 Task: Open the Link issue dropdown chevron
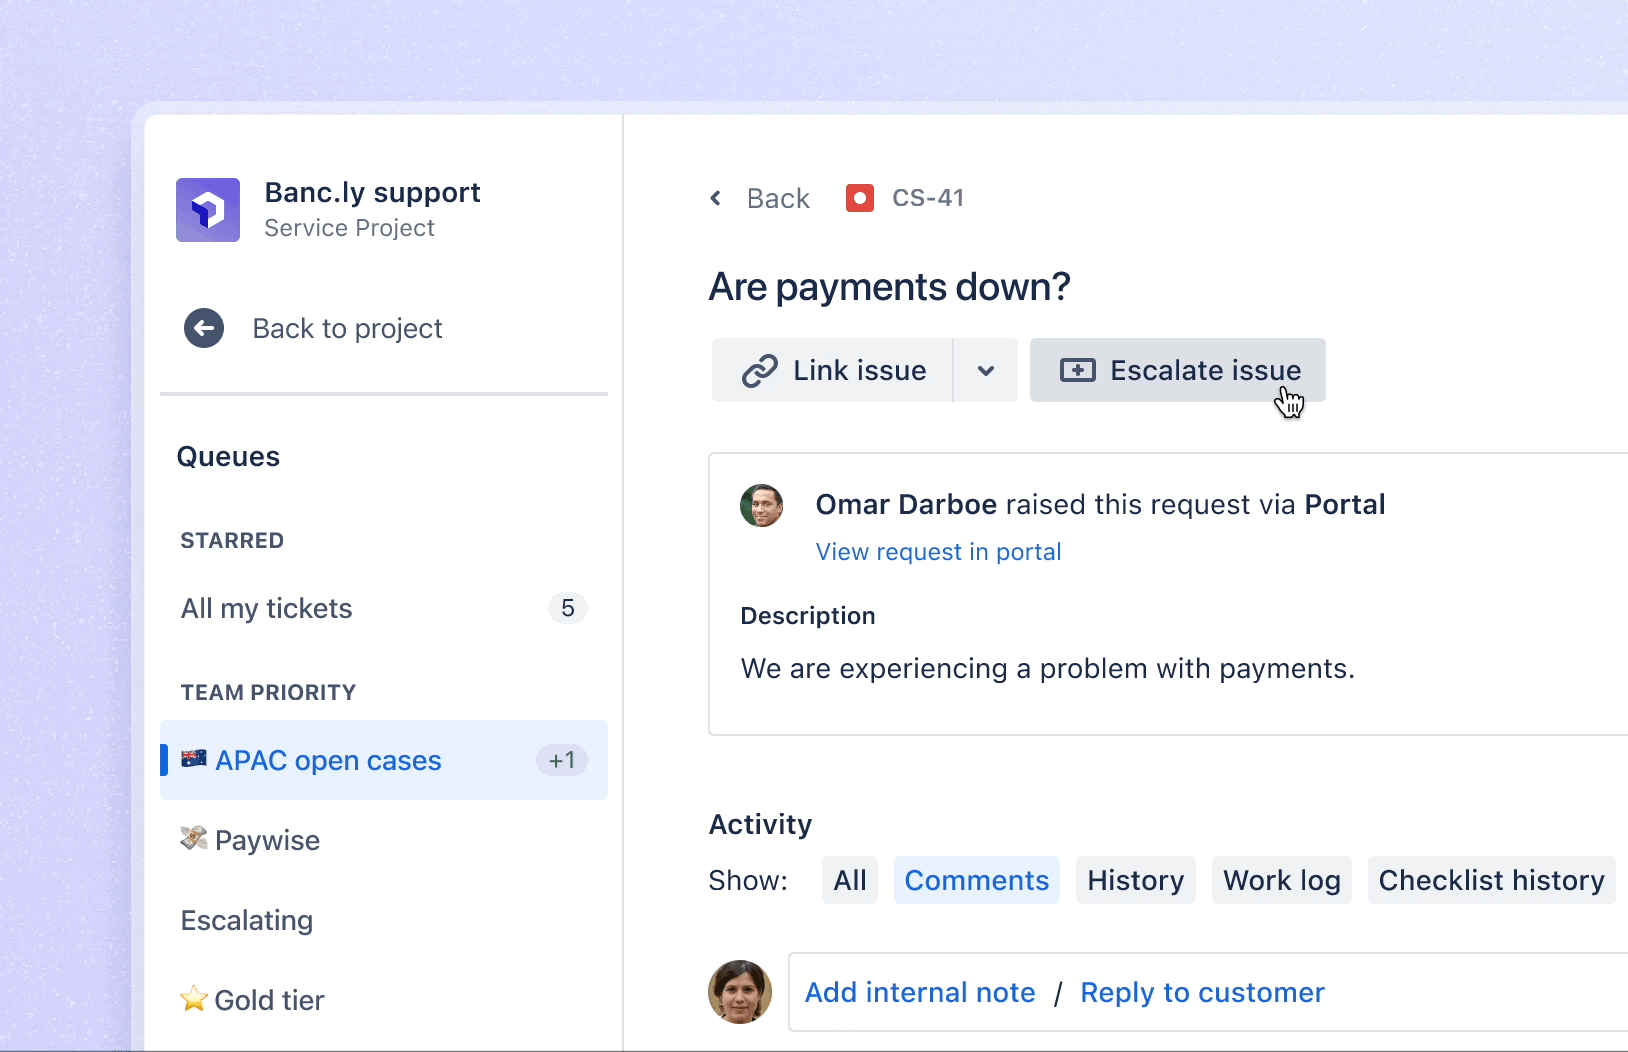click(986, 370)
